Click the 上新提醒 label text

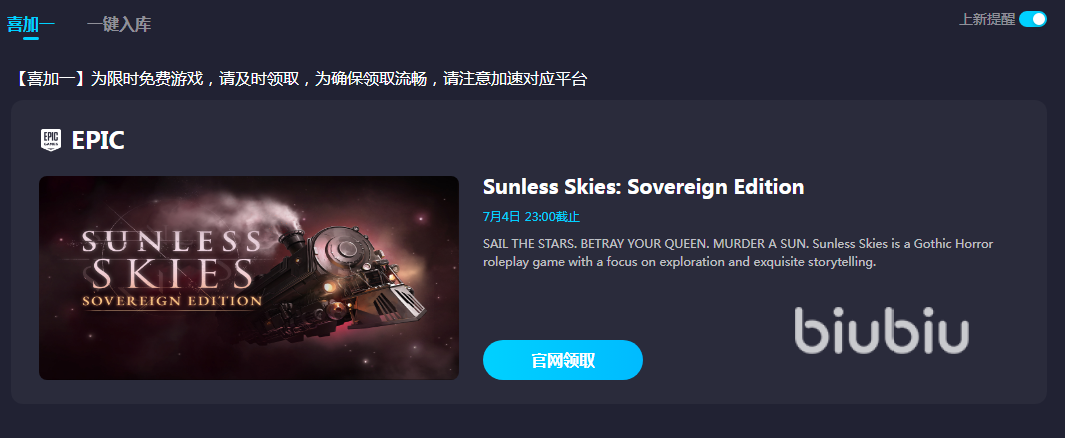(986, 20)
